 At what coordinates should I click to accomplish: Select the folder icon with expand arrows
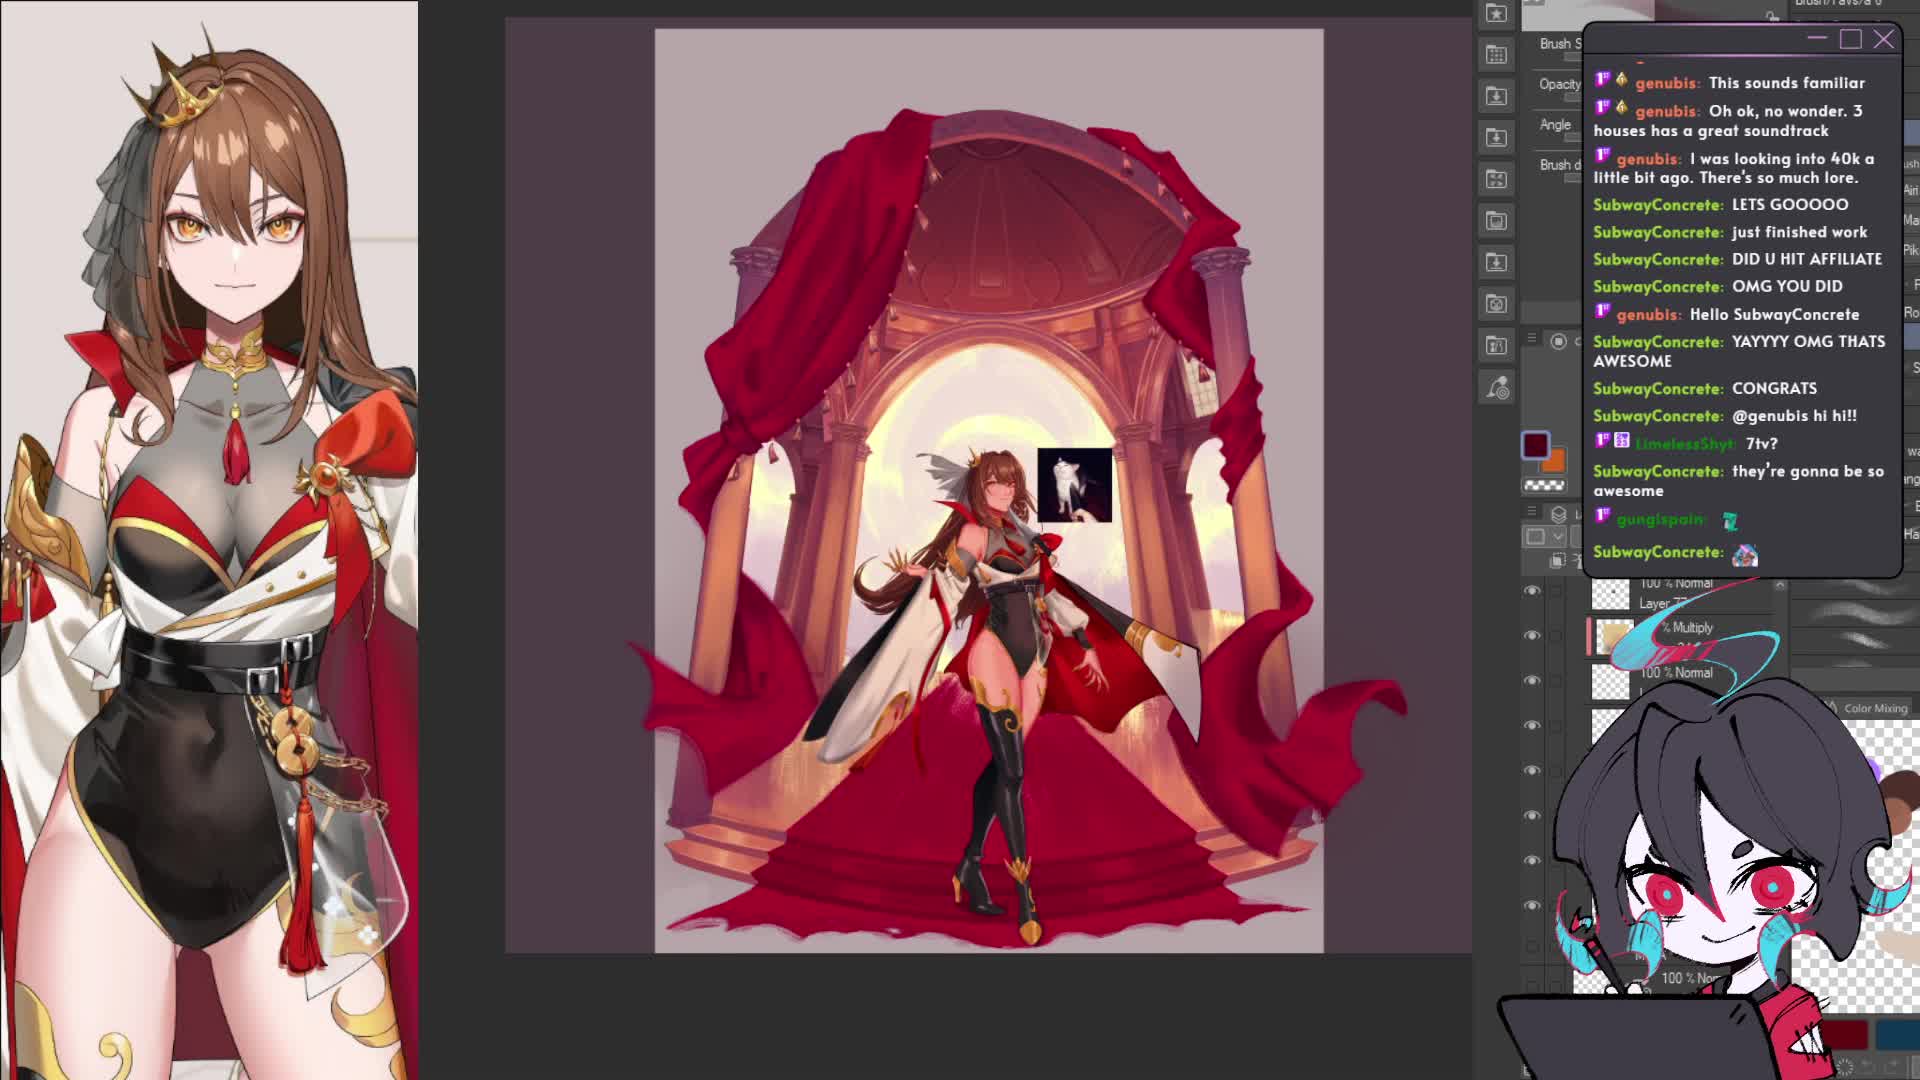[x=1496, y=179]
